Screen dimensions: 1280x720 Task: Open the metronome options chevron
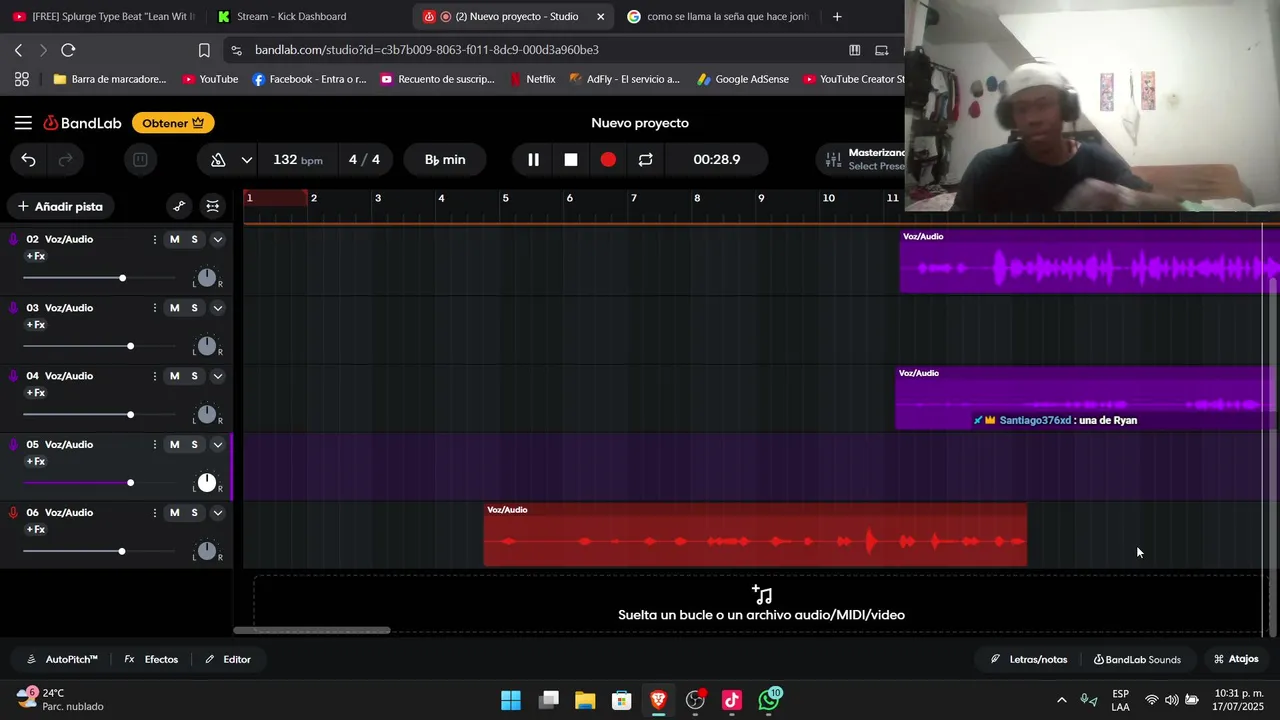(246, 160)
